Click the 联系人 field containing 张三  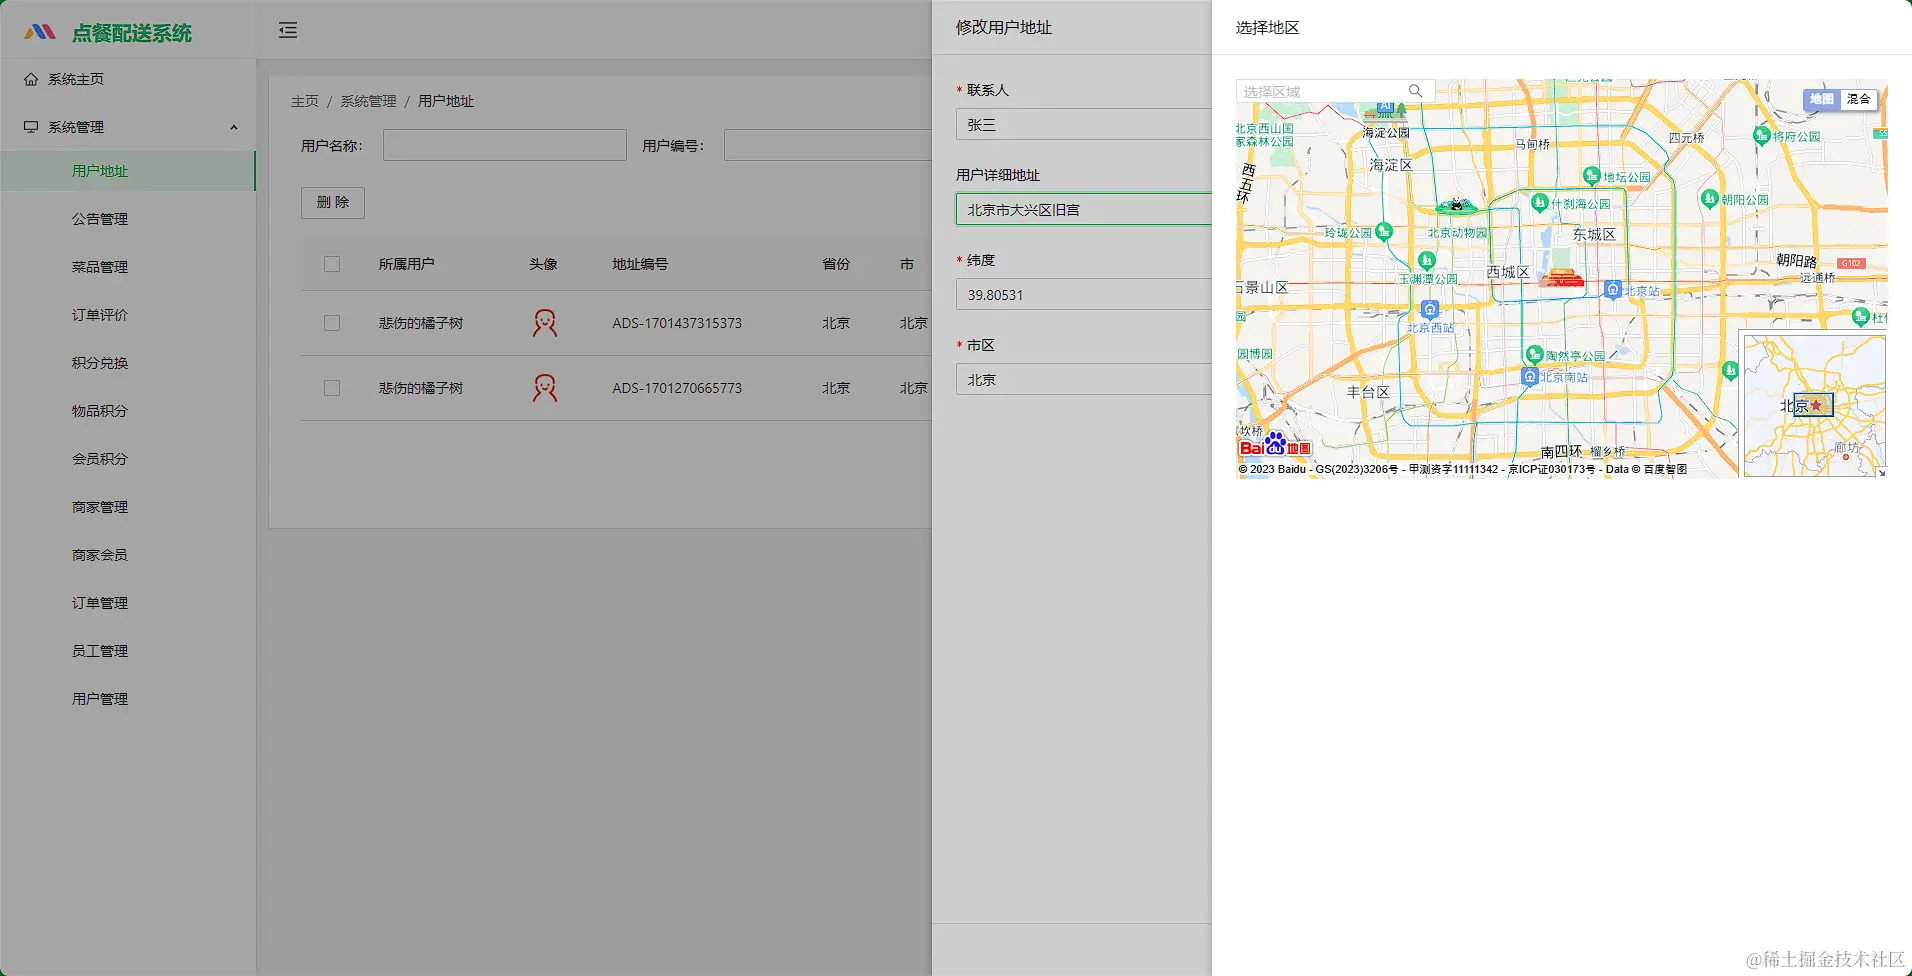click(x=1084, y=125)
